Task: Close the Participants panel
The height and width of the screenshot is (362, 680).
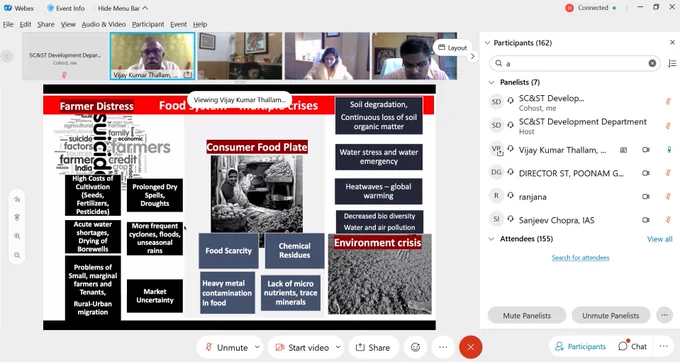Action: coord(672,42)
